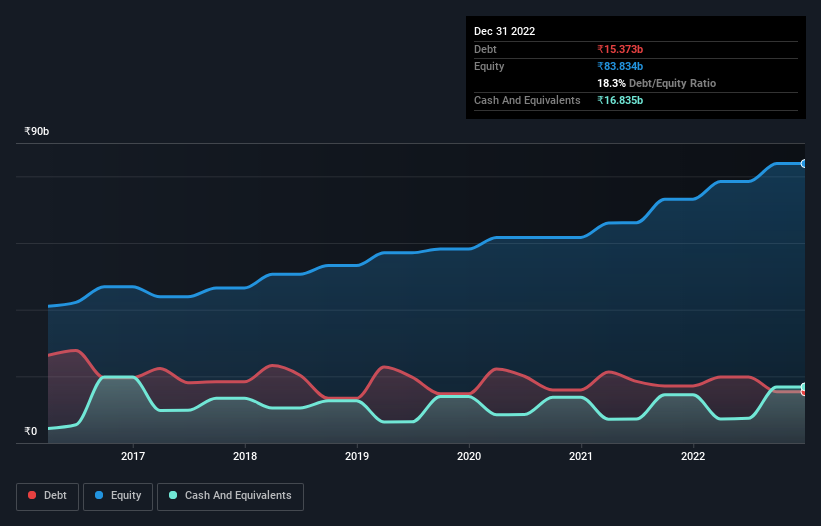Click the ₹16.835b cash value
Screen dimensions: 821x526
[x=620, y=100]
